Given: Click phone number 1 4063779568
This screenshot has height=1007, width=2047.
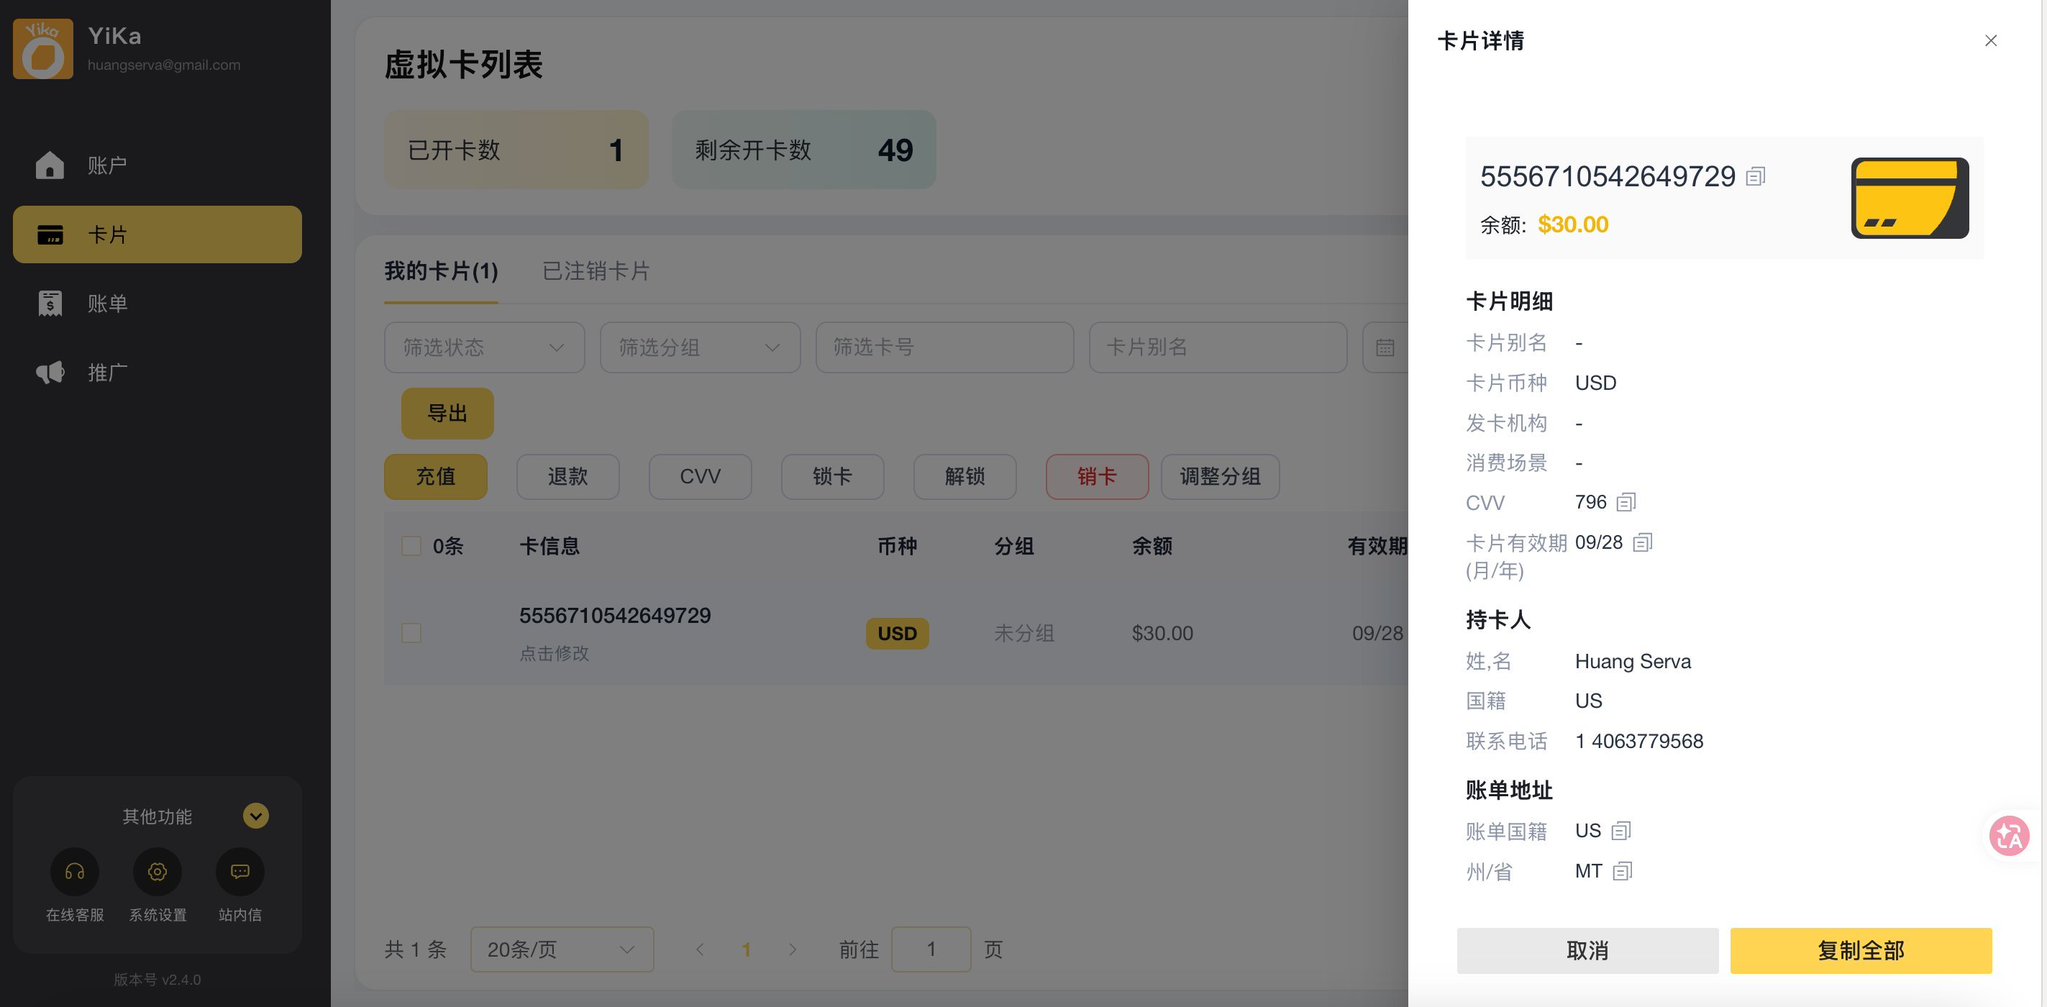Looking at the screenshot, I should tap(1639, 741).
